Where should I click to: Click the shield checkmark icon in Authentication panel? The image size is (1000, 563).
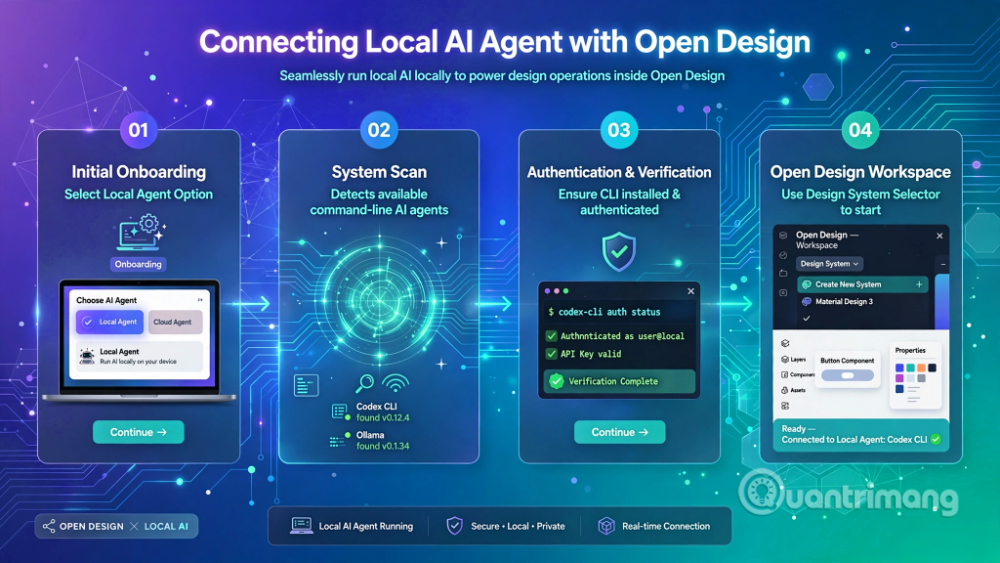[619, 251]
